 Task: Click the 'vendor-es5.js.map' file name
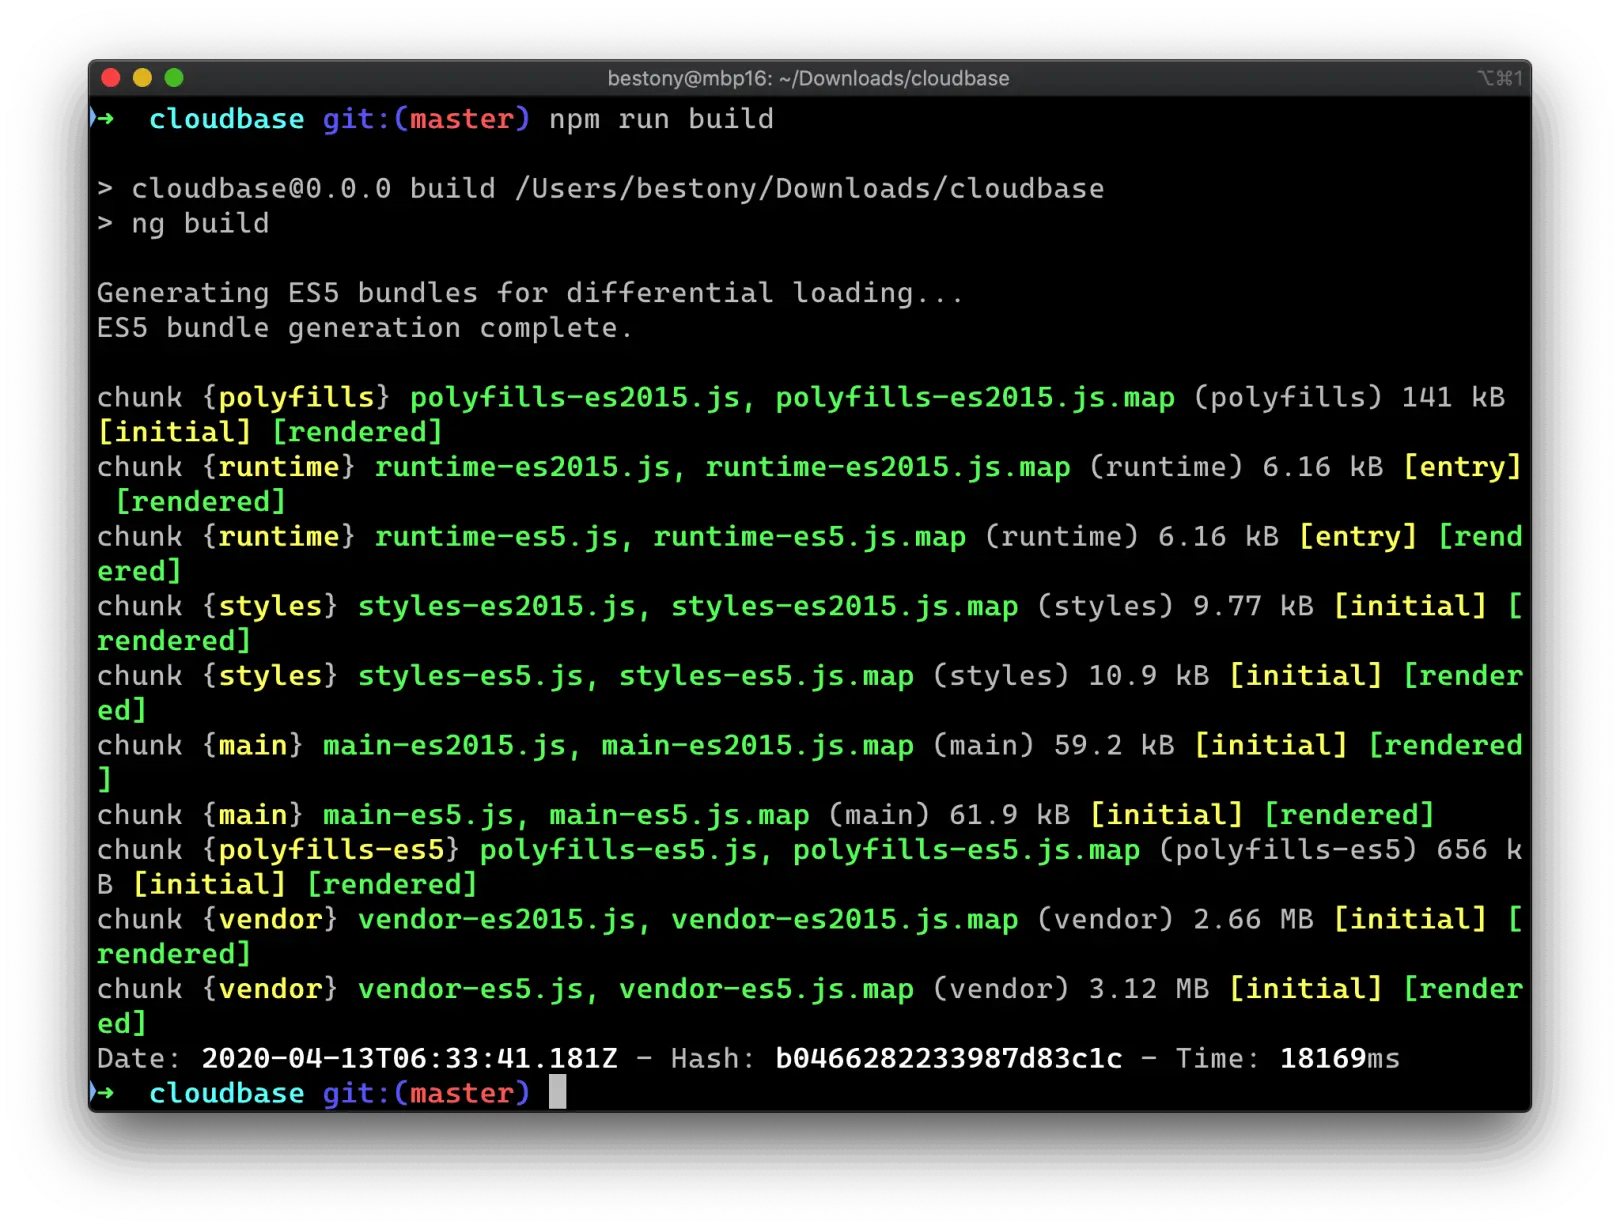[766, 989]
